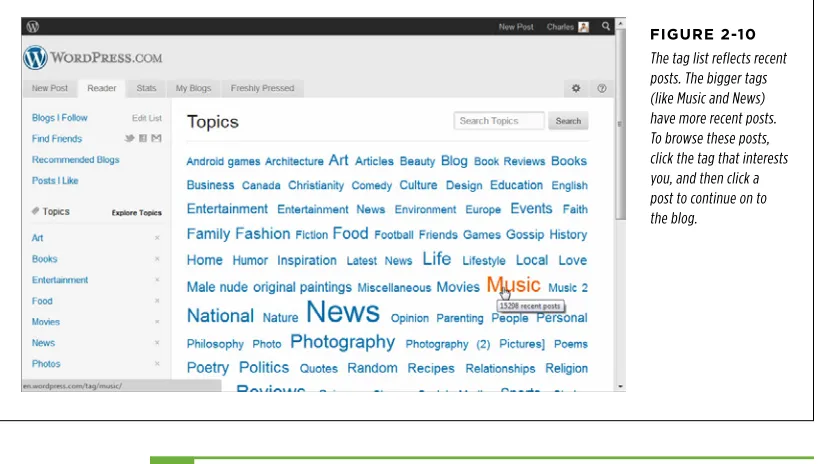Open the search magnifier icon in the top bar
Image resolution: width=818 pixels, height=464 pixels.
(x=606, y=26)
